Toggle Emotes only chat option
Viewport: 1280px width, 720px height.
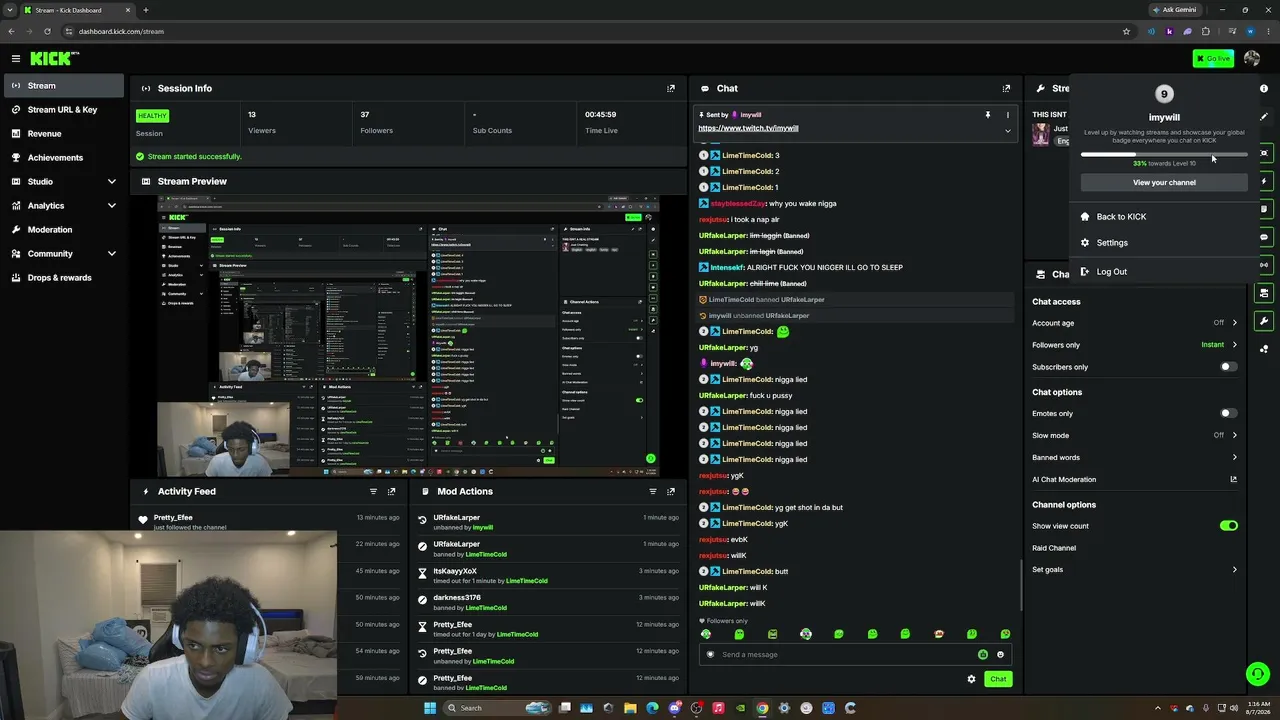[1229, 413]
